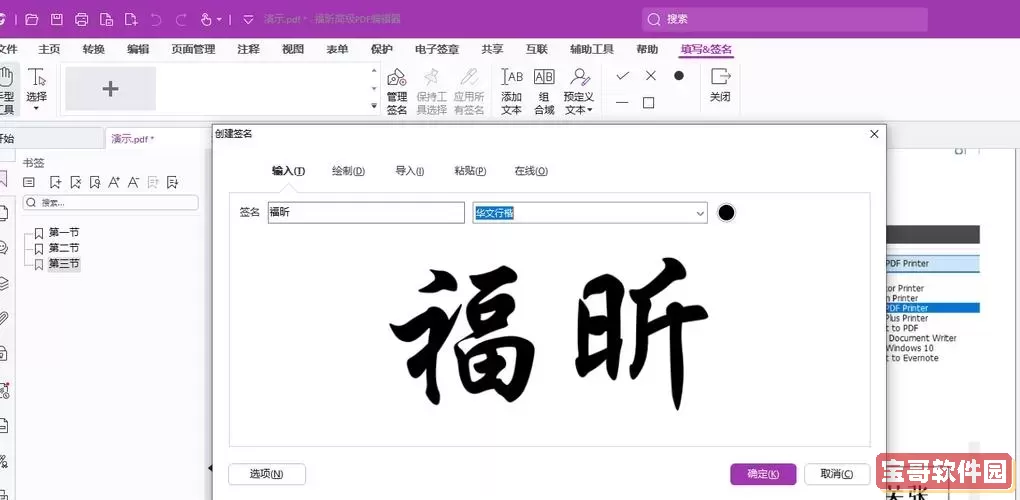Select the 第三节 bookmark
Image resolution: width=1020 pixels, height=500 pixels.
(x=64, y=264)
